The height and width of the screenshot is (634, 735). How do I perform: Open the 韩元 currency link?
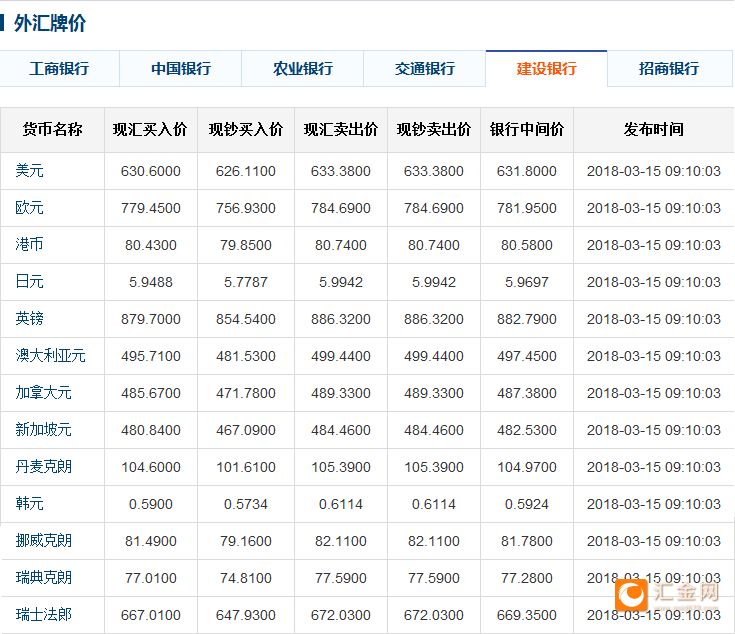(30, 504)
